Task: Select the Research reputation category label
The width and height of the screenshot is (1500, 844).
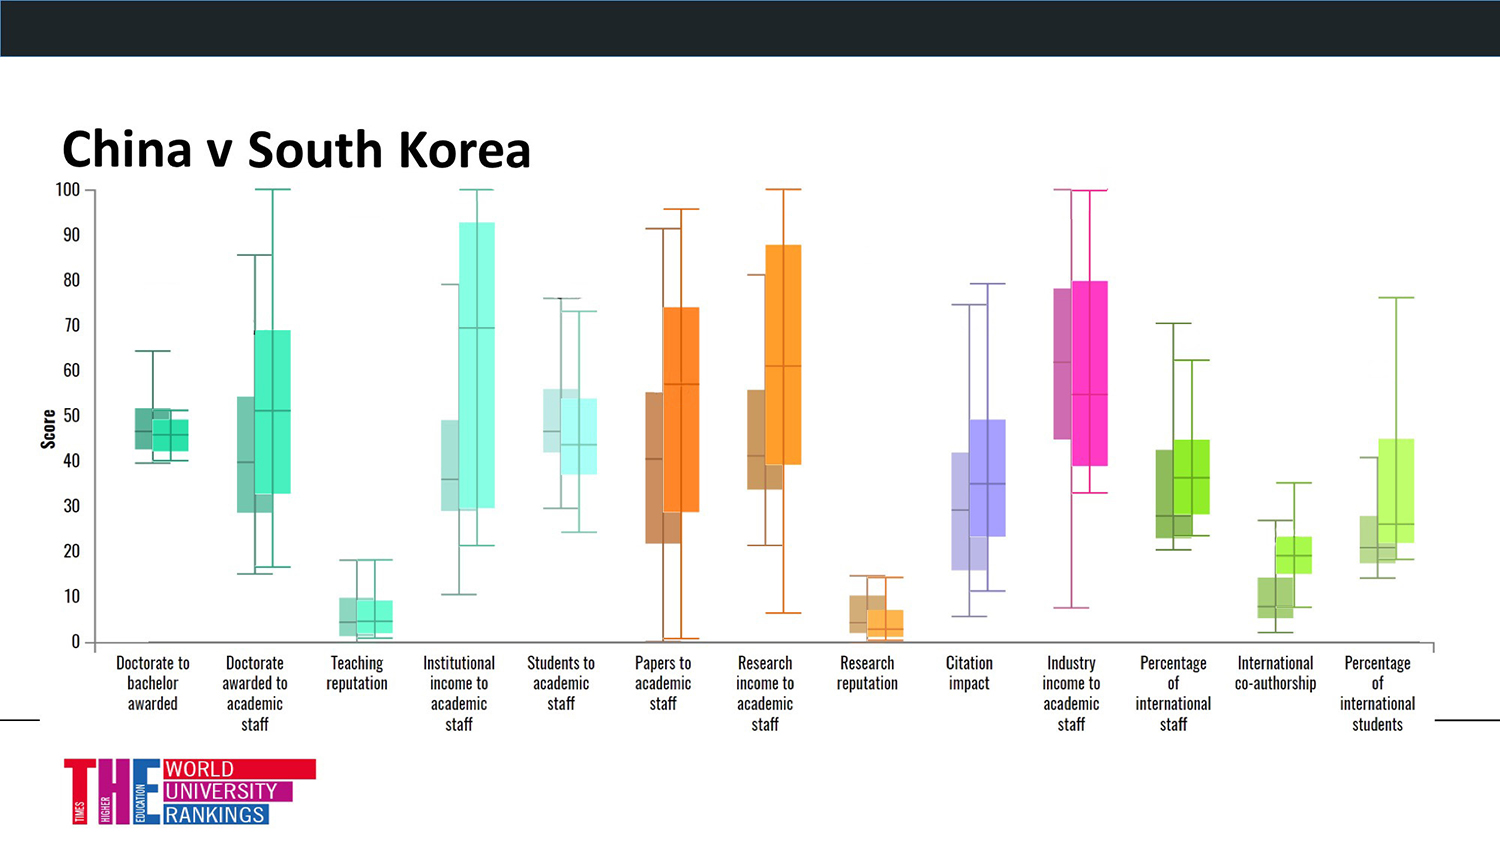Action: tap(867, 673)
